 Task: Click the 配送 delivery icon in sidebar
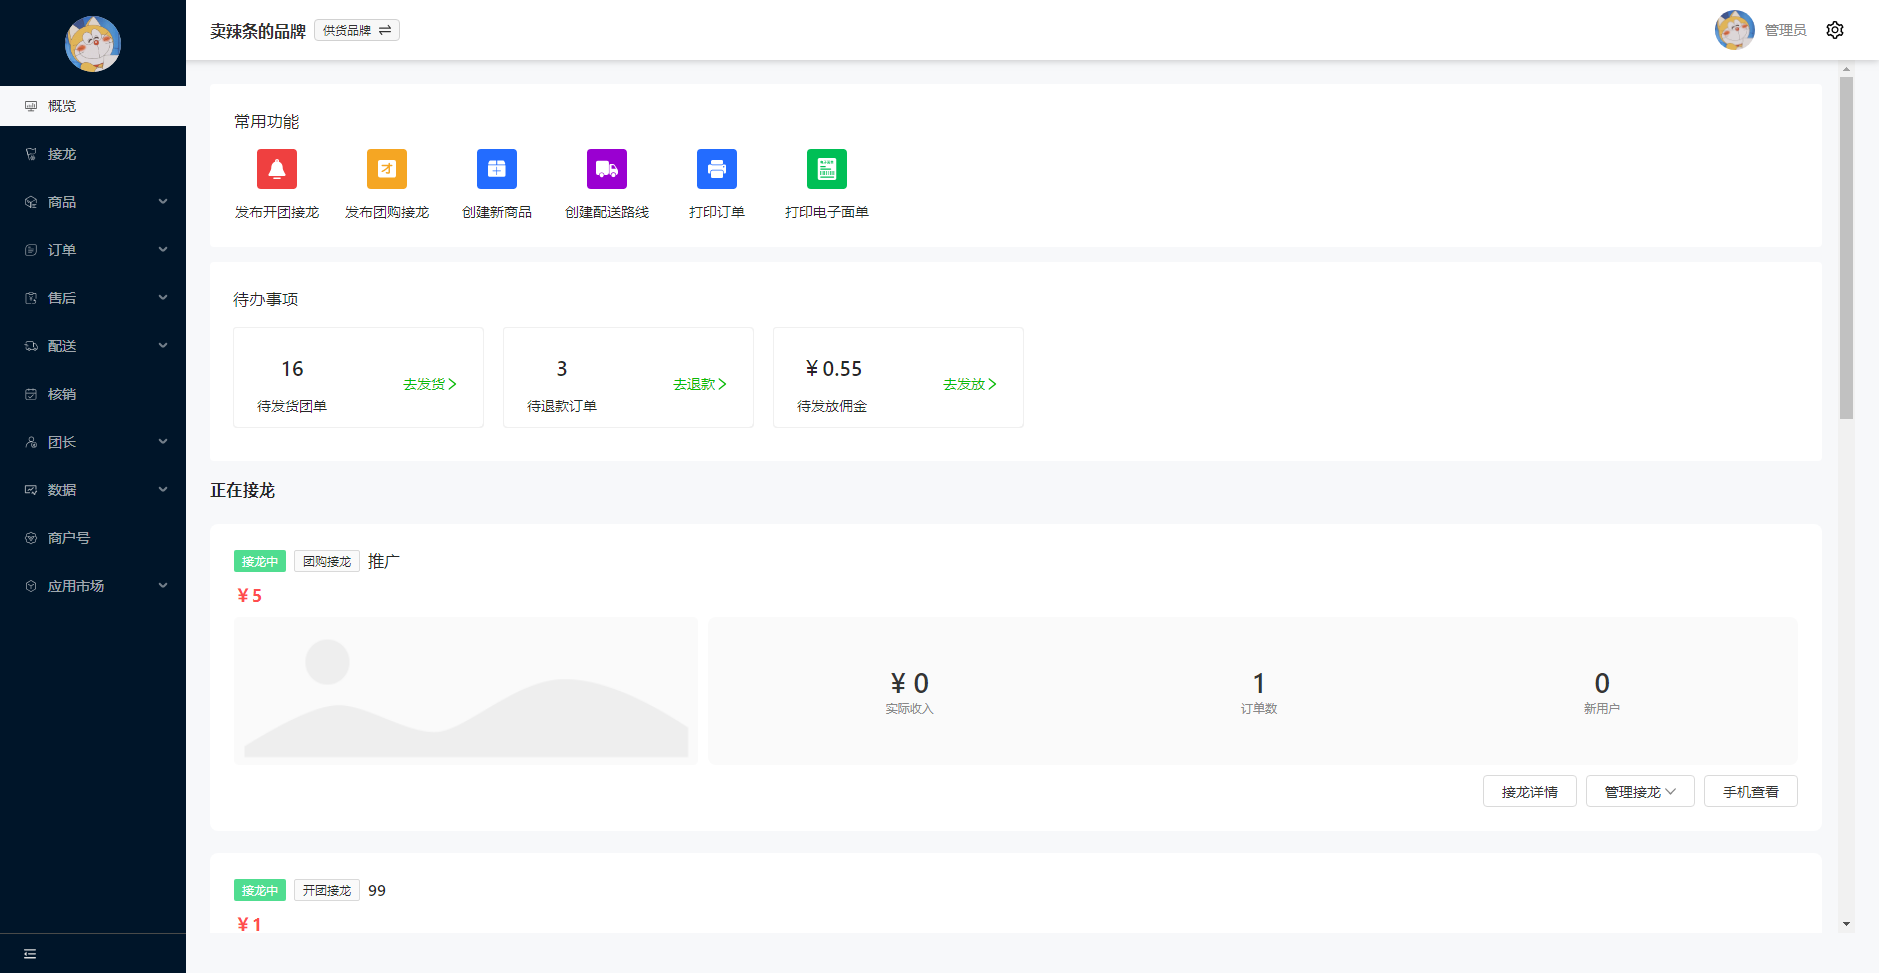pos(31,346)
